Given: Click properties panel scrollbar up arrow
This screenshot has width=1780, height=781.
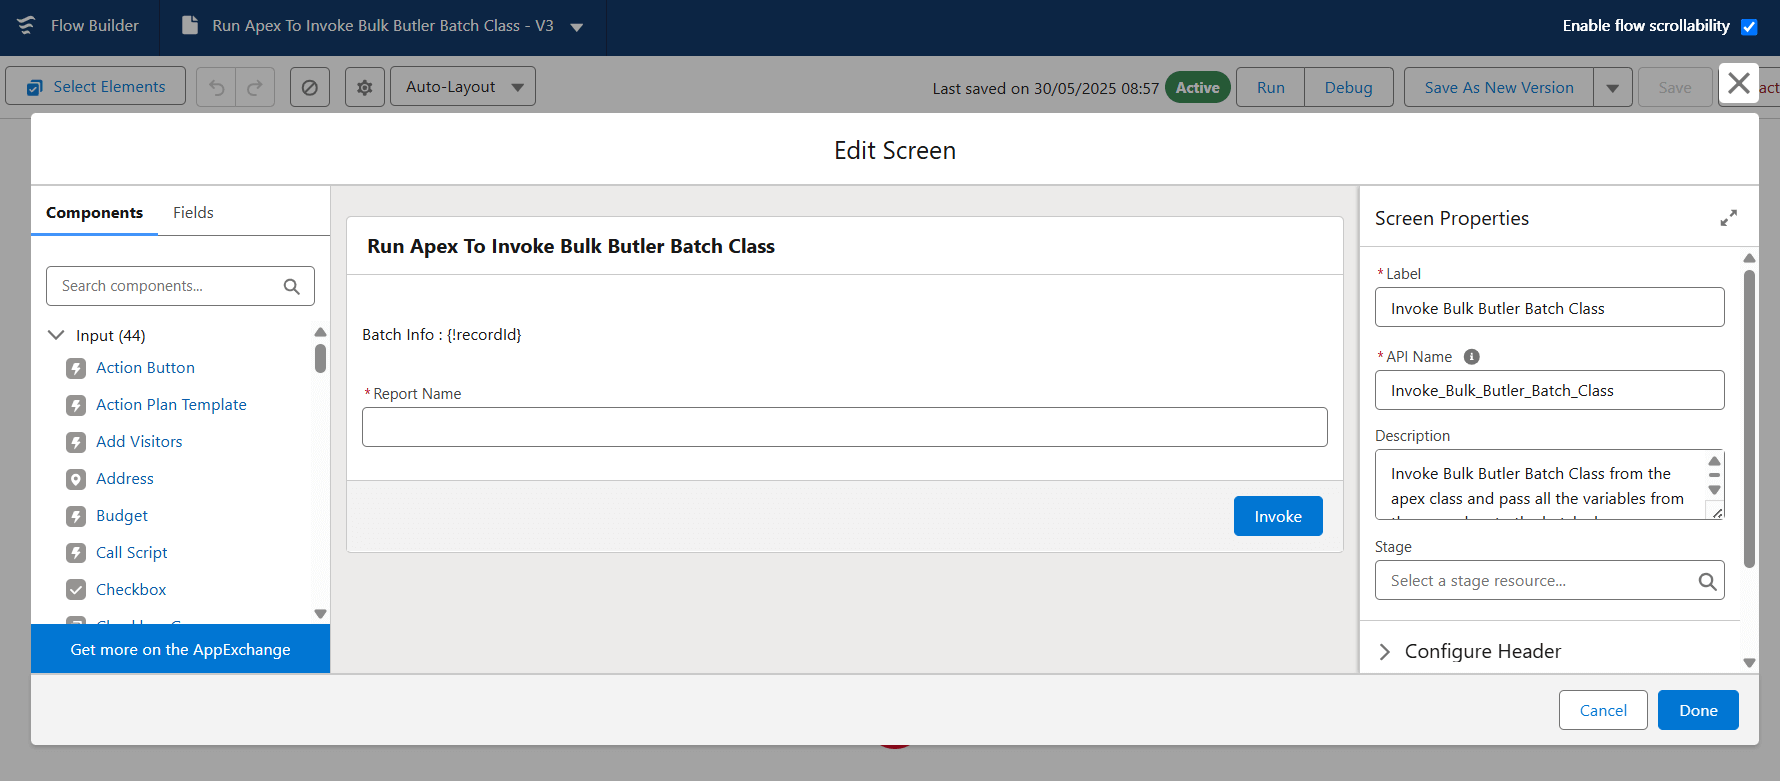Looking at the screenshot, I should coord(1749,258).
